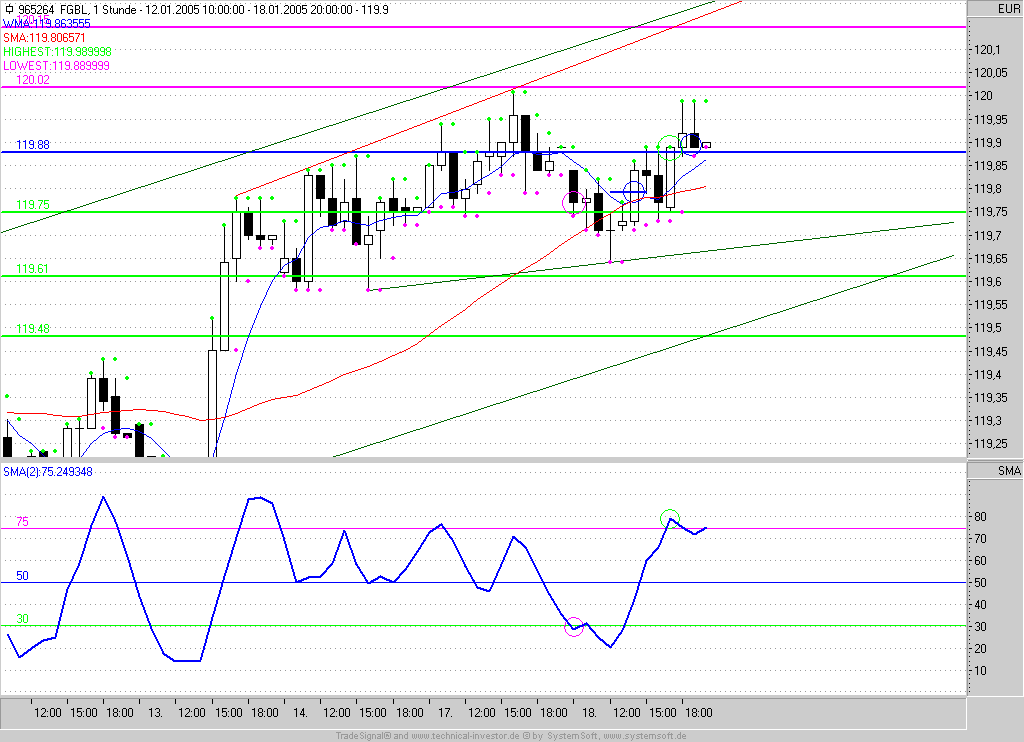Click the green circle on the price chart

pyautogui.click(x=669, y=148)
